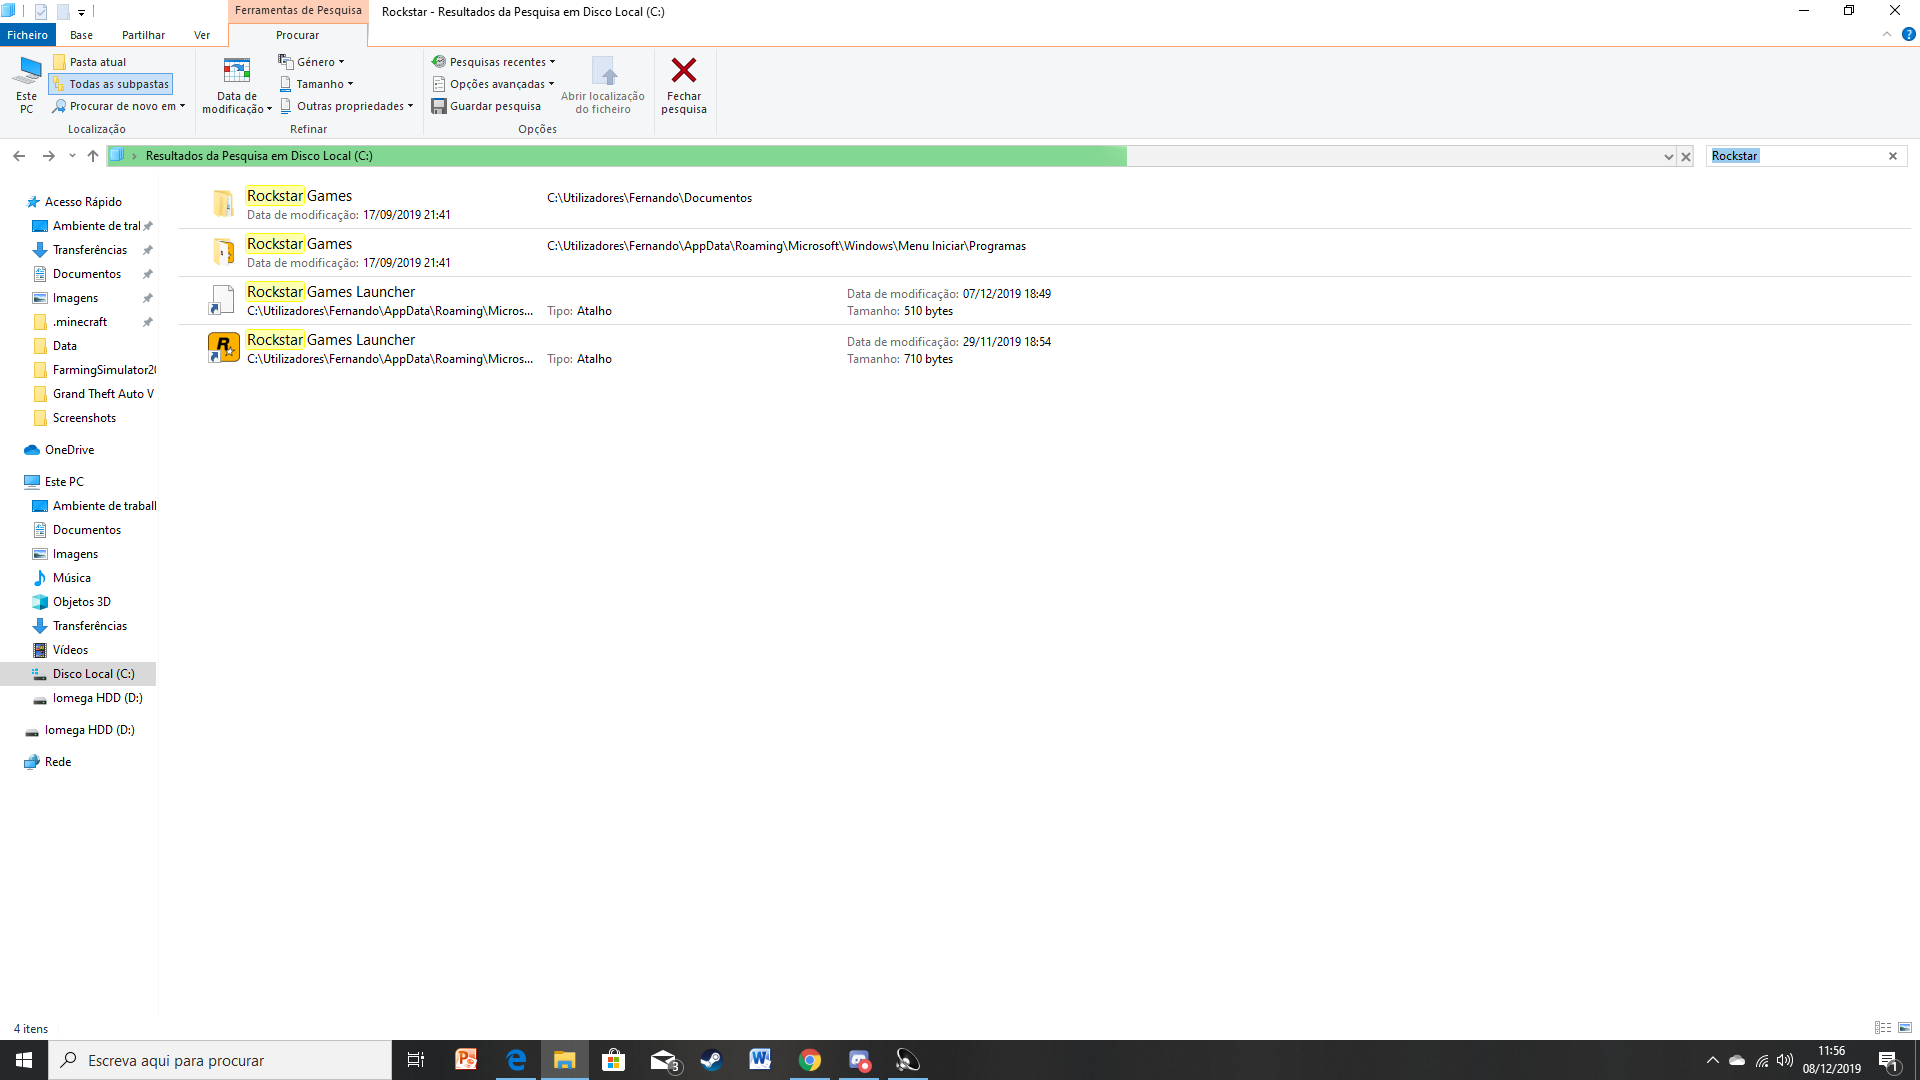Screen dimensions: 1920x1080
Task: Open the Data de modificação calendar filter
Action: [237, 84]
